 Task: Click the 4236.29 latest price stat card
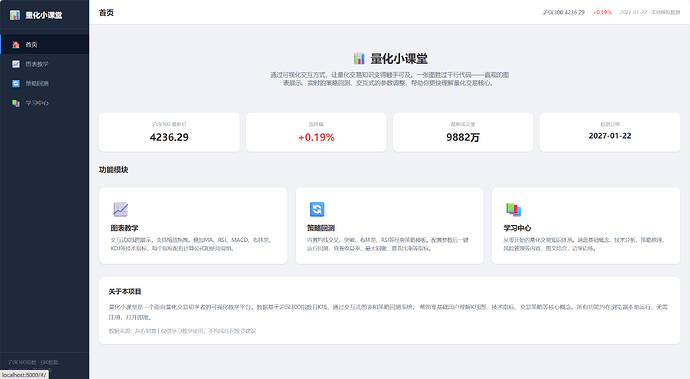(169, 132)
